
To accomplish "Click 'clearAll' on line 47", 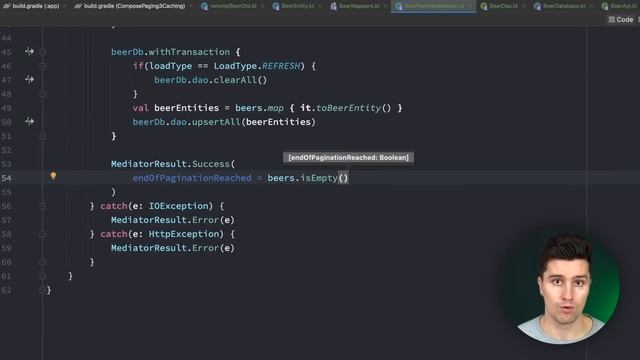I will (x=235, y=80).
